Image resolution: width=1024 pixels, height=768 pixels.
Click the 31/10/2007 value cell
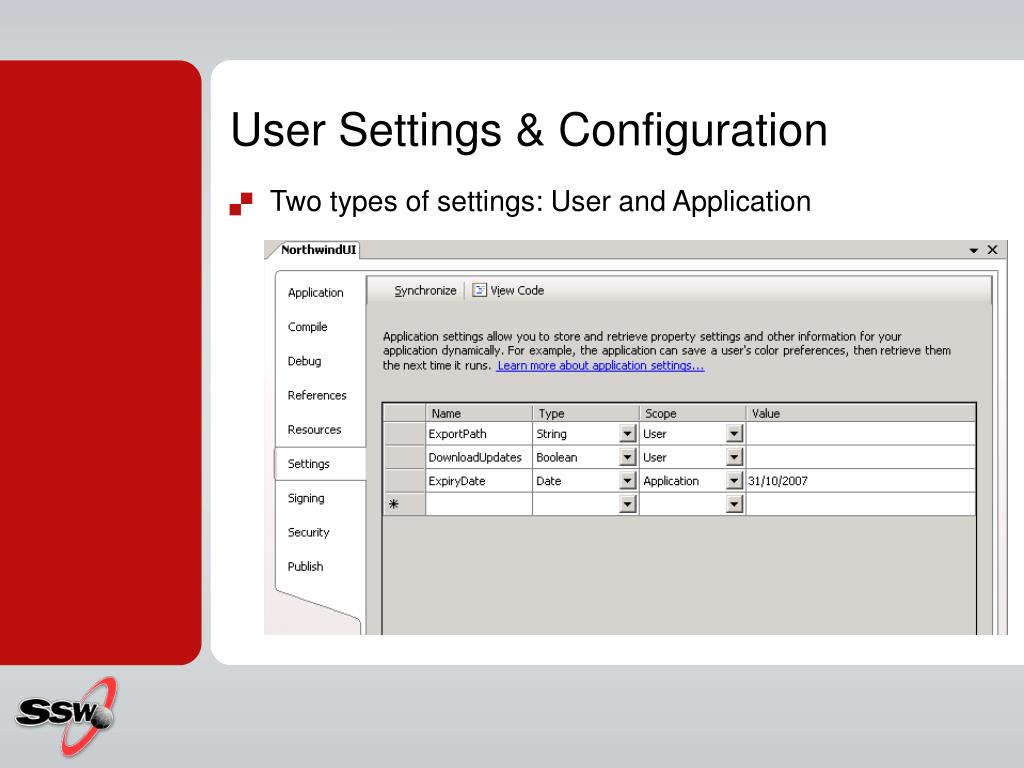[861, 481]
